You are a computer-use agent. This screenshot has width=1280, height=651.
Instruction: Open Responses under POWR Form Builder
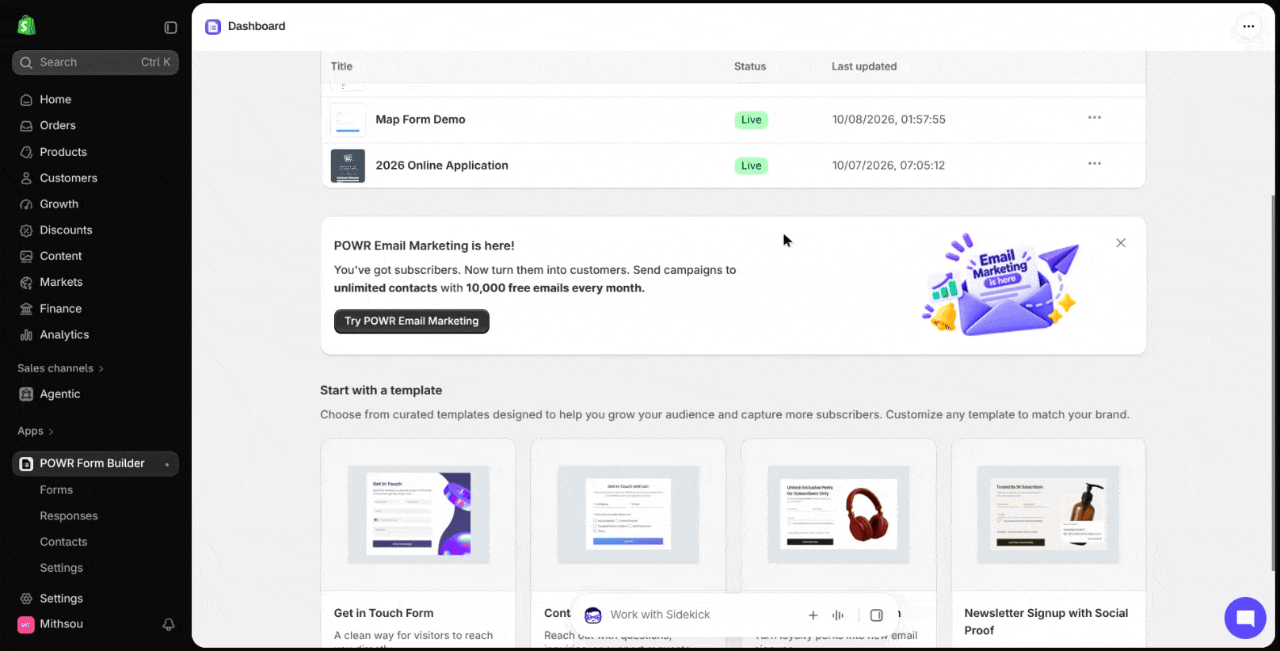pyautogui.click(x=69, y=516)
